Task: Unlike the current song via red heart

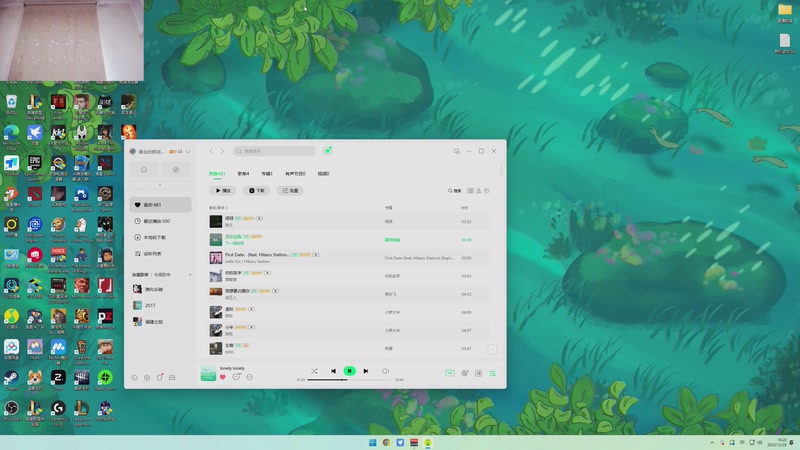Action: [222, 377]
